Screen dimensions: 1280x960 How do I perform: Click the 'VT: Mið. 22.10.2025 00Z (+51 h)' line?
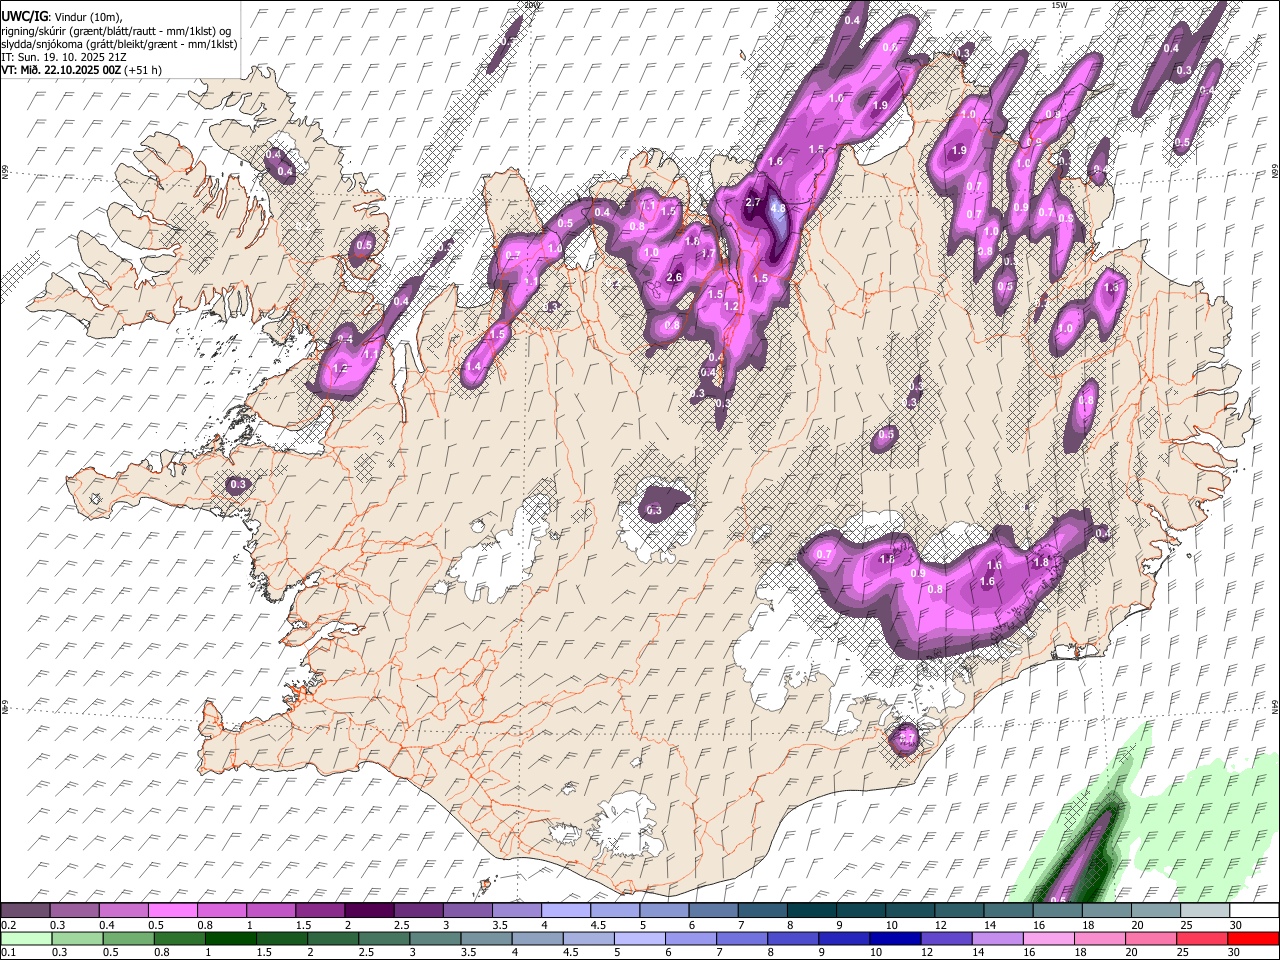[82, 70]
